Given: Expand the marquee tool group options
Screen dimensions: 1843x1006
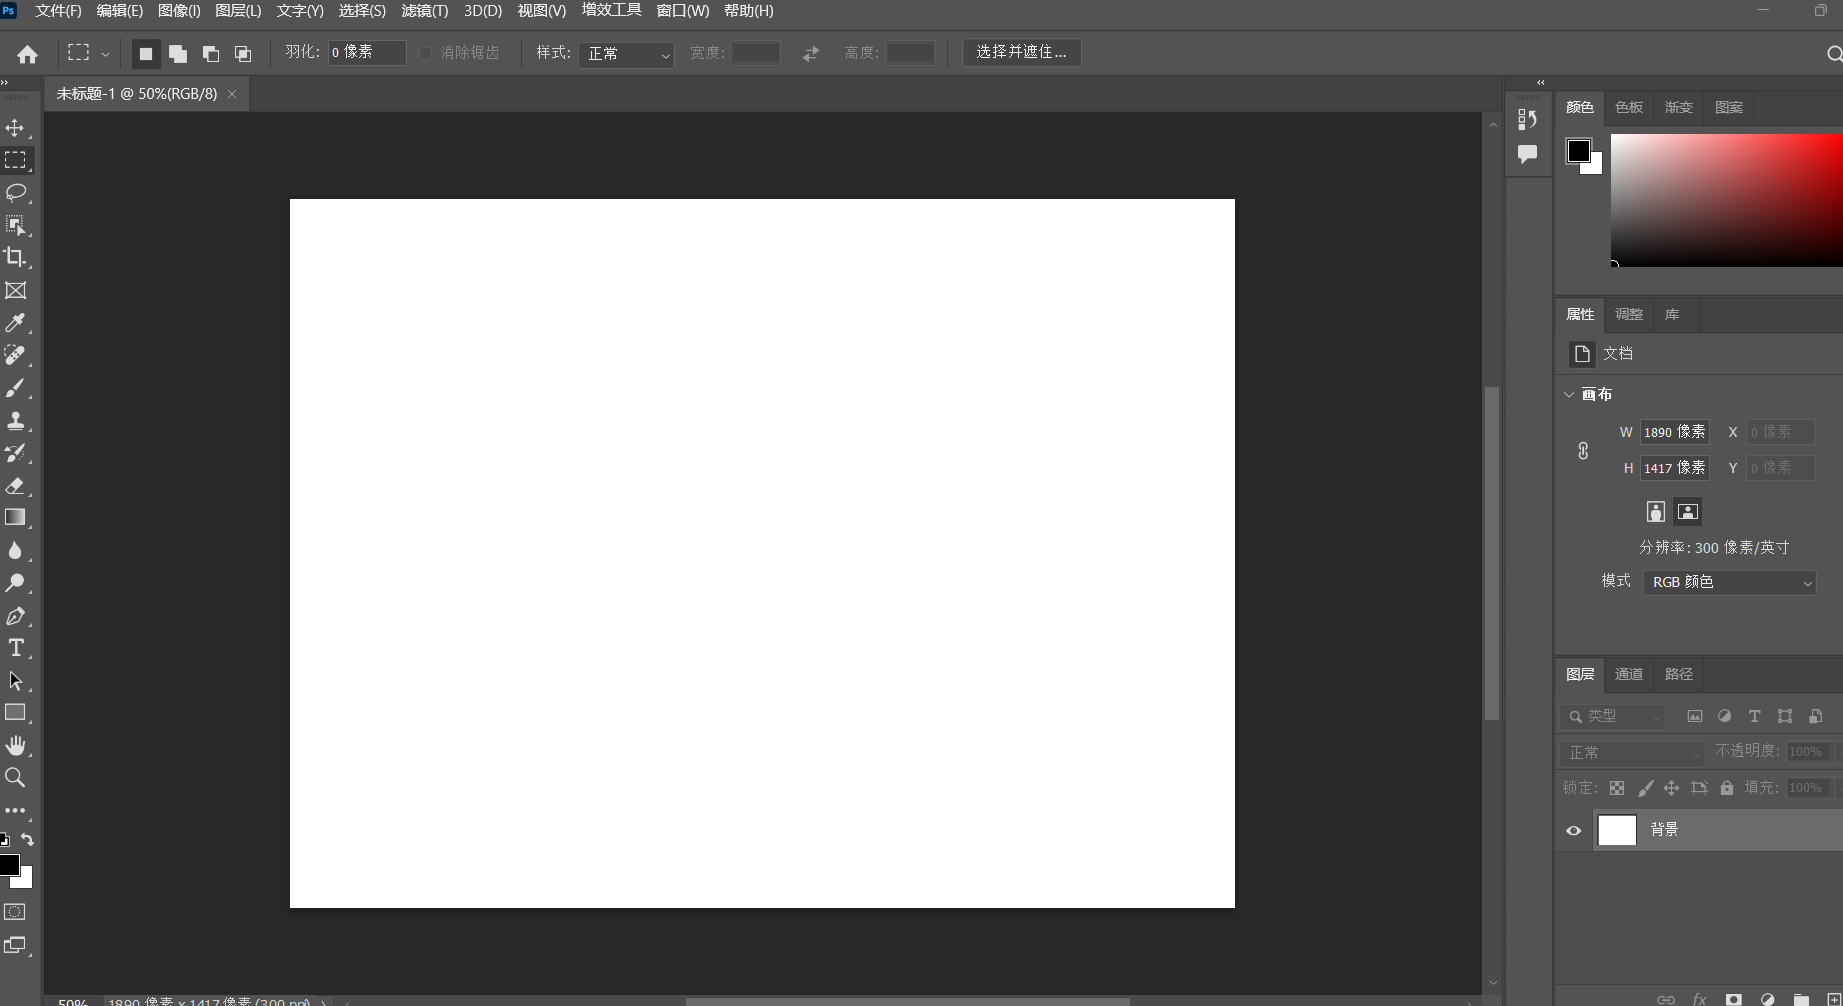Looking at the screenshot, I should tap(105, 53).
